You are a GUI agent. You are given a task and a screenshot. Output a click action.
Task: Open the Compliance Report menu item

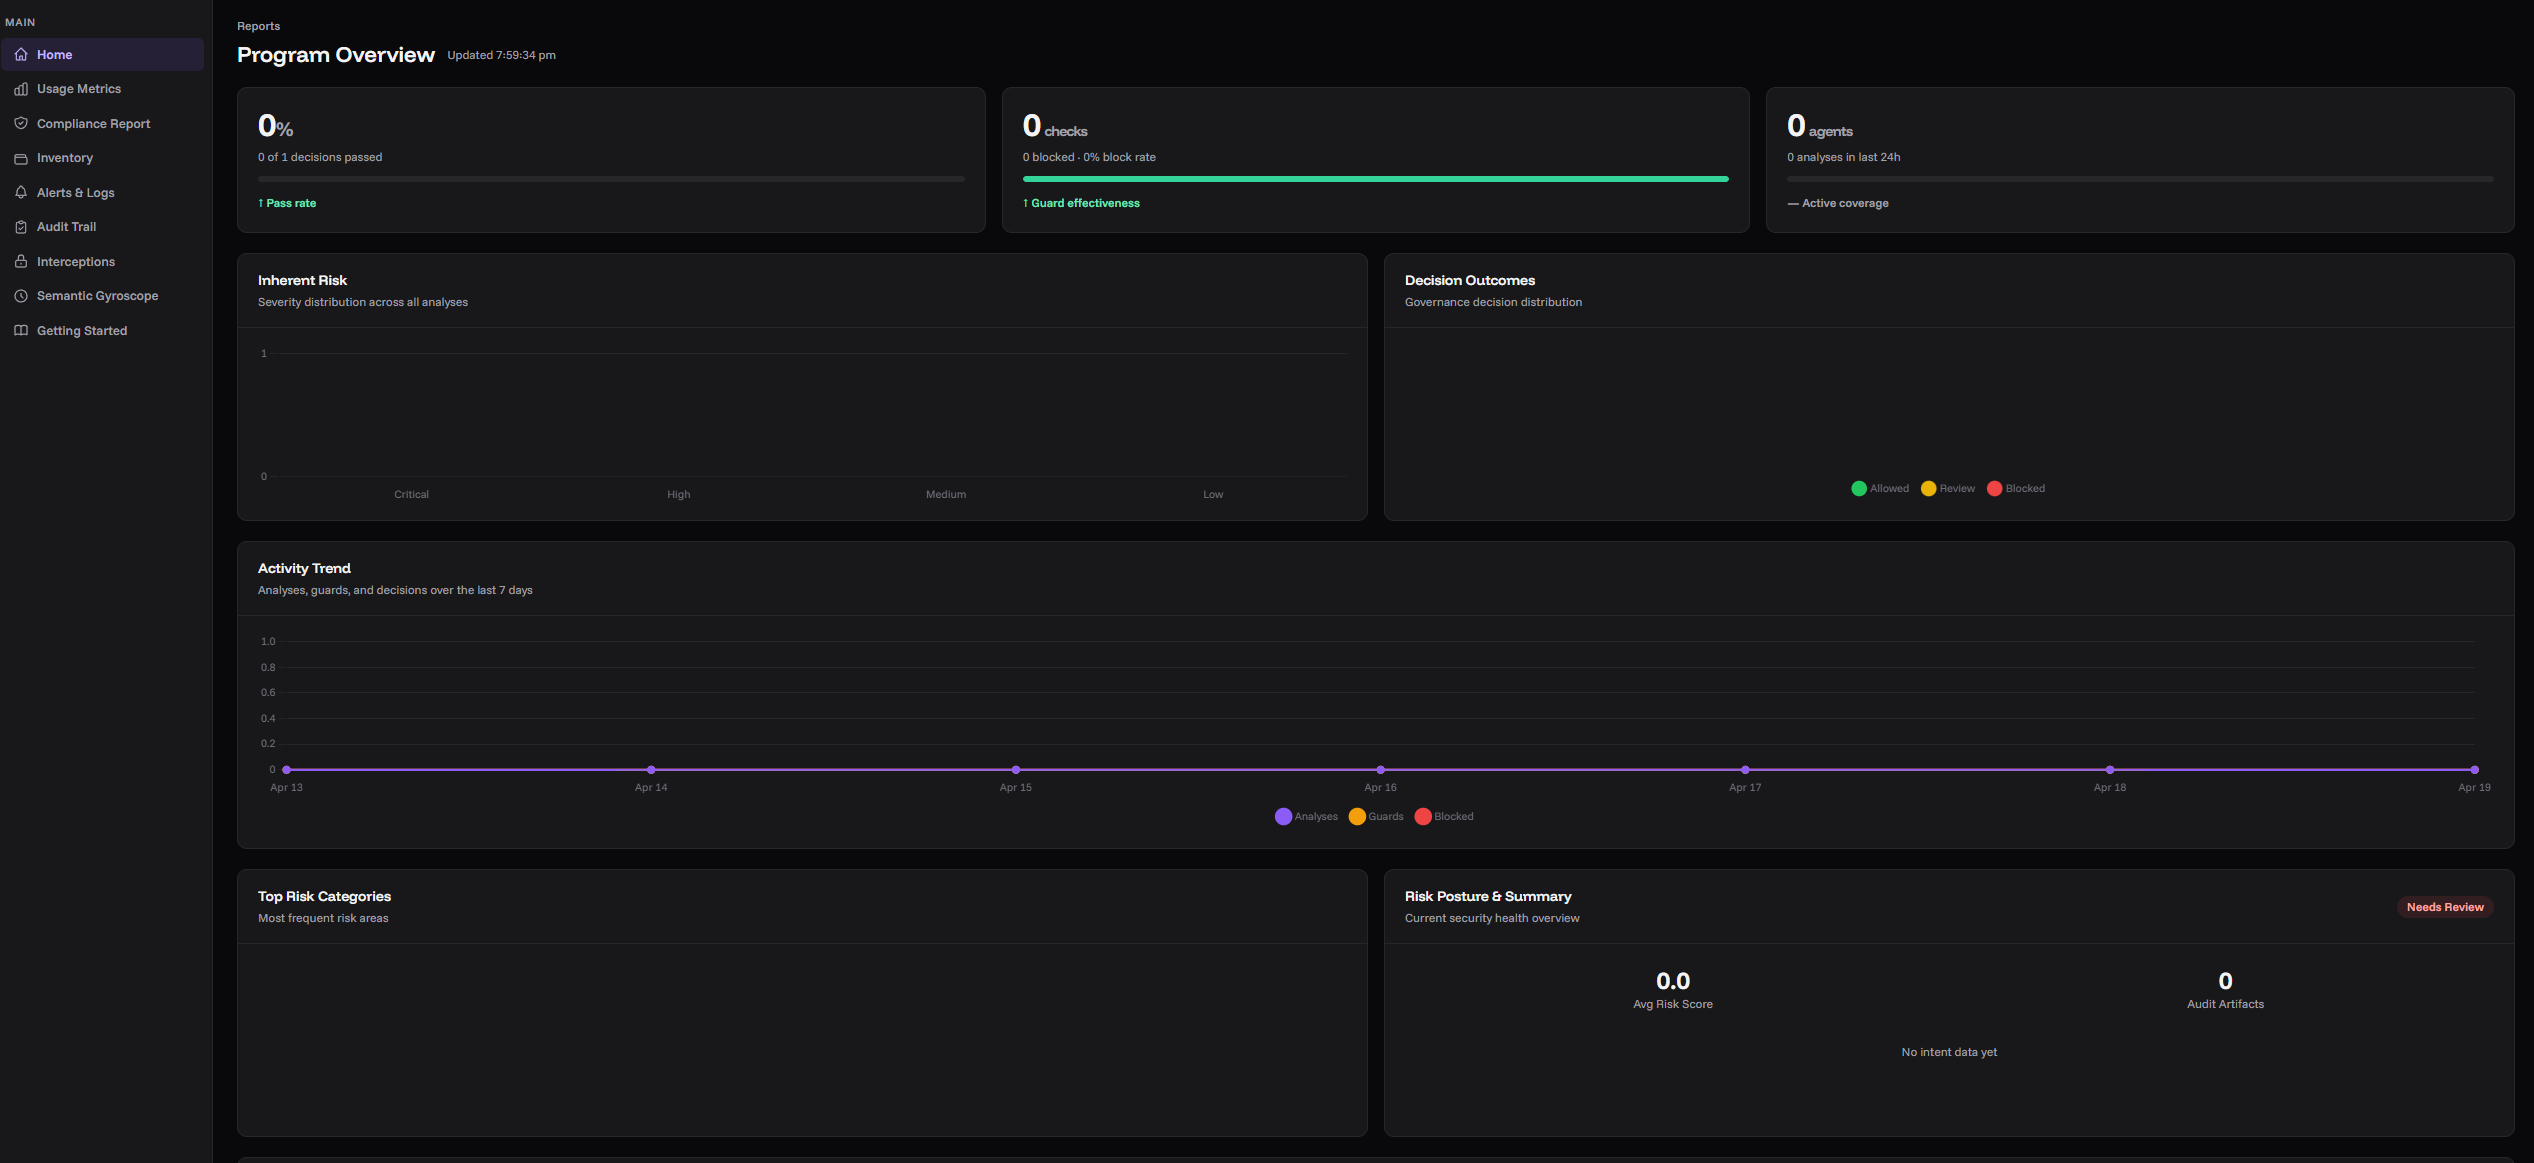tap(93, 124)
